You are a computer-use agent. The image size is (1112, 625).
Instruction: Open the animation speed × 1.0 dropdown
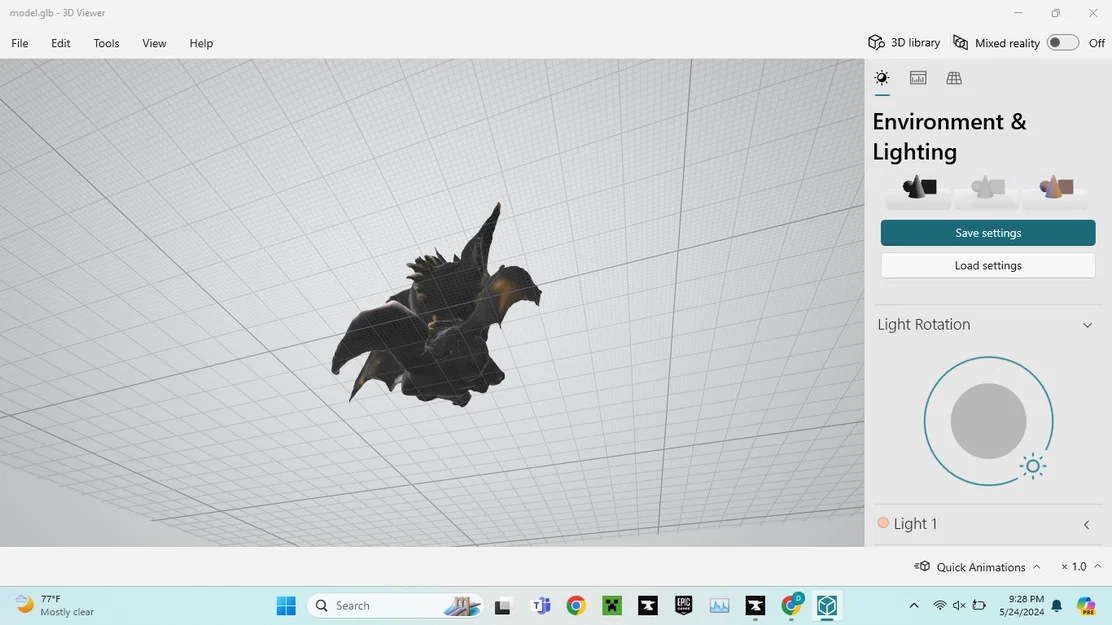tap(1081, 567)
